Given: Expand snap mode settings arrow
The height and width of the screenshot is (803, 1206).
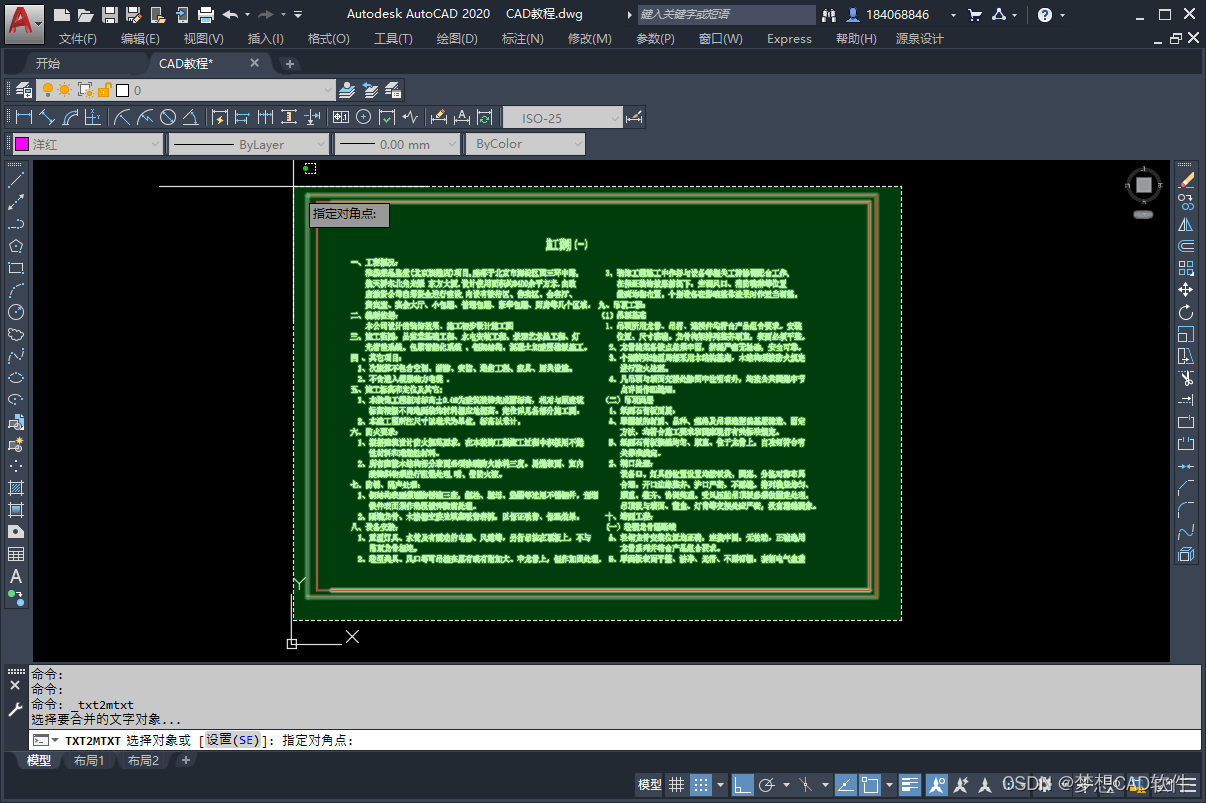Looking at the screenshot, I should tap(720, 784).
